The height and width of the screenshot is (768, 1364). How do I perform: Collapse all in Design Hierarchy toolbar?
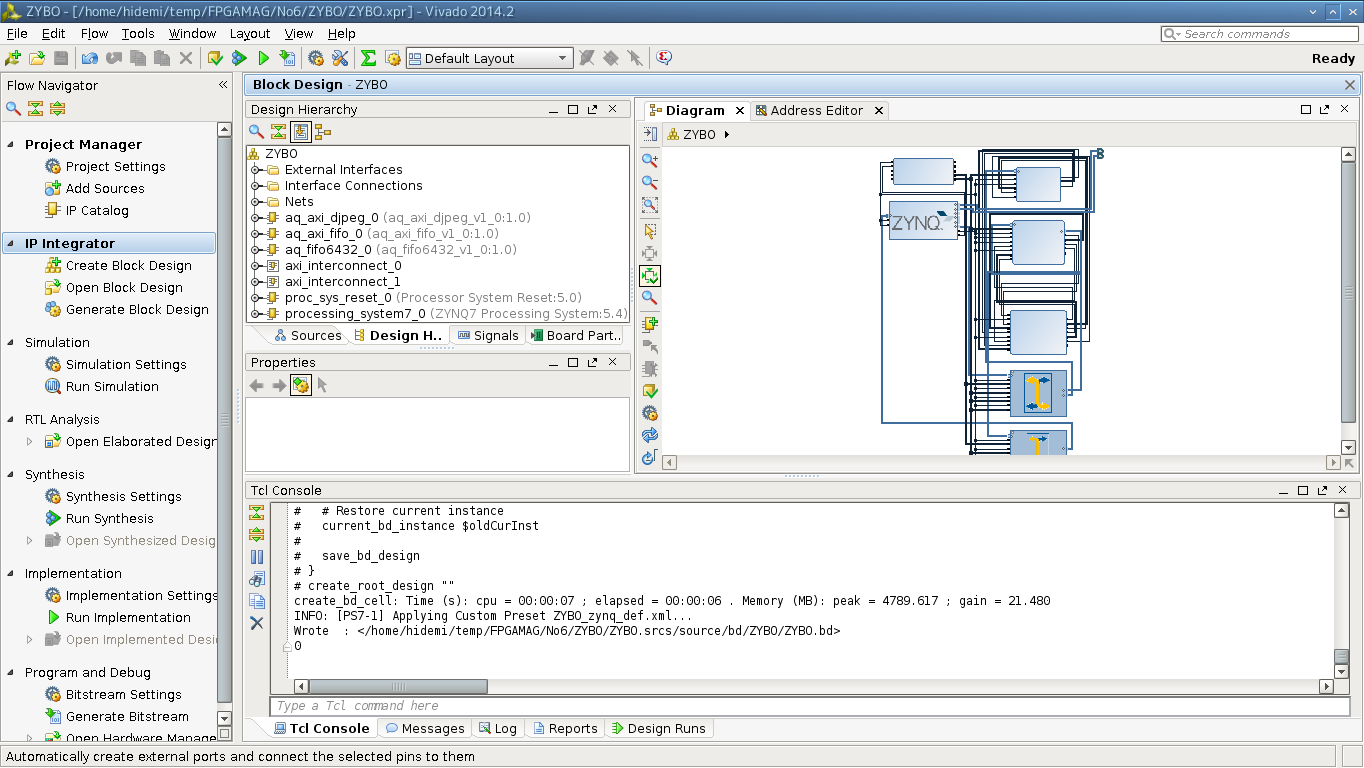click(279, 132)
